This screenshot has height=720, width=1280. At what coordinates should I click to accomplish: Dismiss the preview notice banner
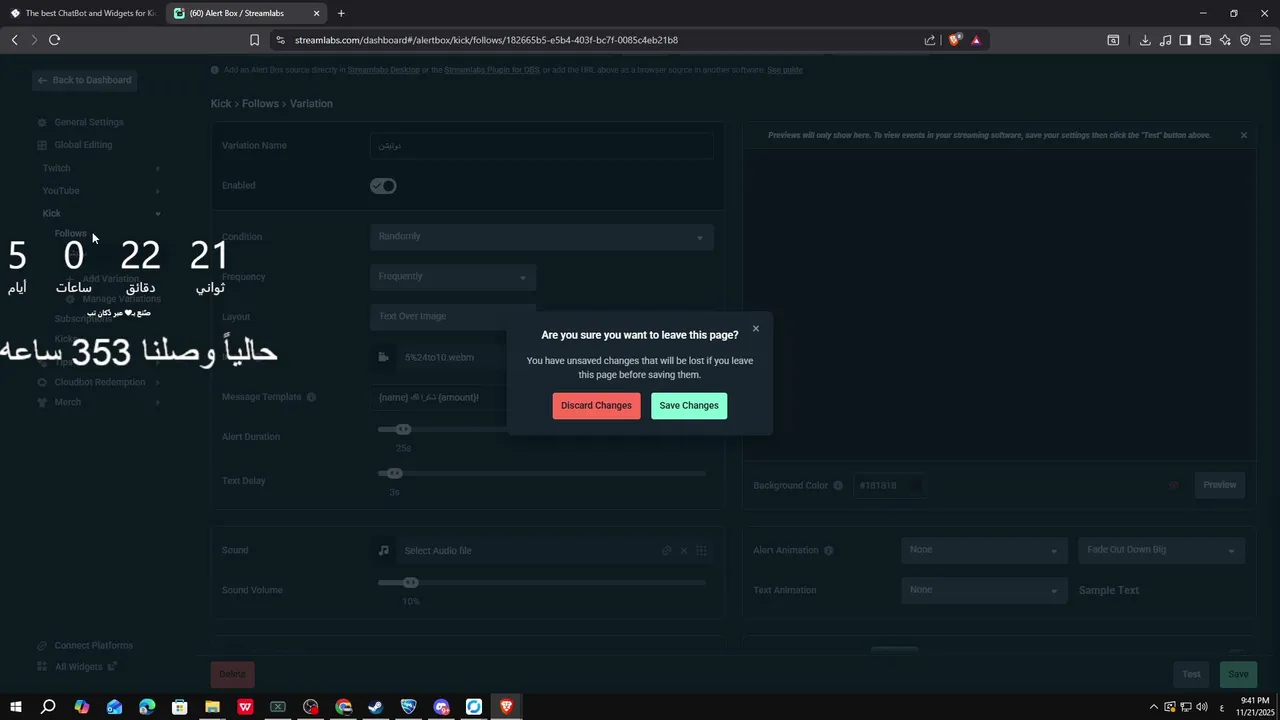click(x=1244, y=135)
